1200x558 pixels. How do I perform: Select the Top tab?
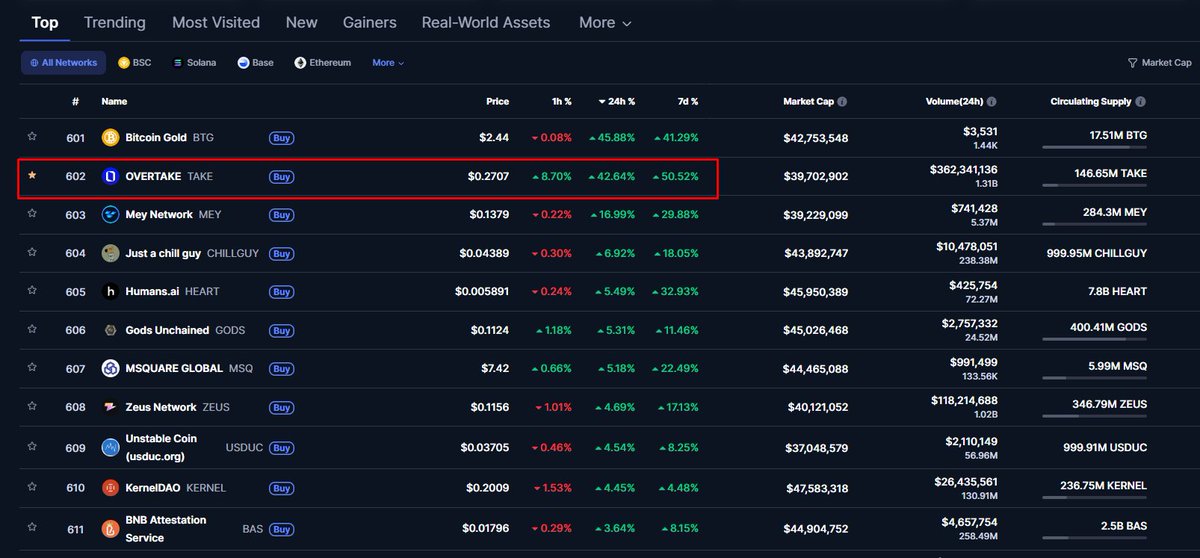45,22
